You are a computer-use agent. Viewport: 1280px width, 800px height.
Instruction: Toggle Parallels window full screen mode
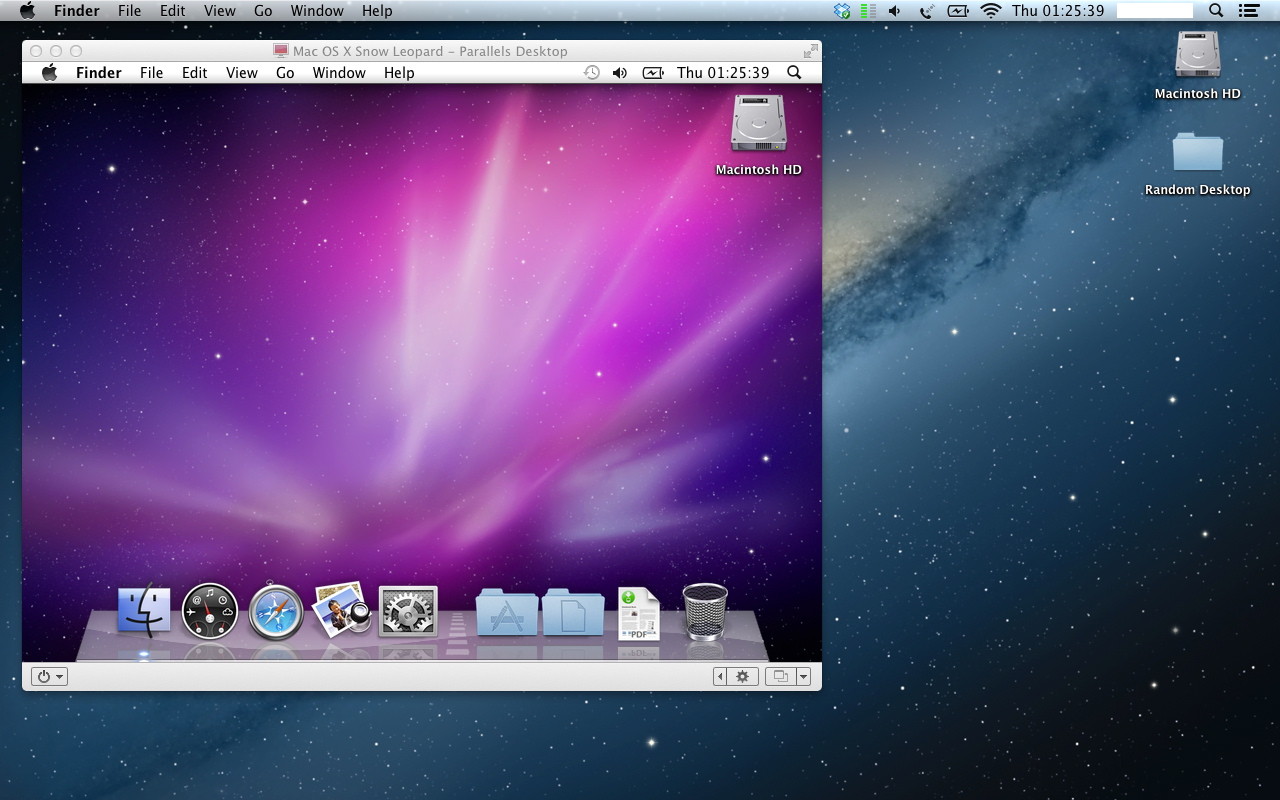tap(810, 51)
